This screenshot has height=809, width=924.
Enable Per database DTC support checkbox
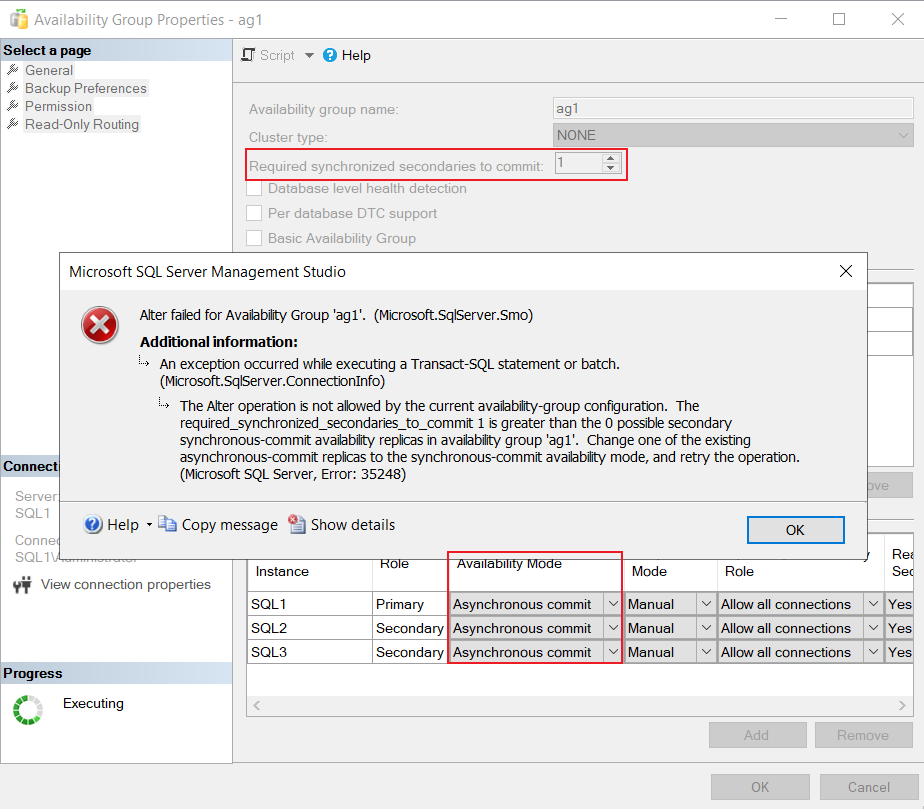coord(254,213)
